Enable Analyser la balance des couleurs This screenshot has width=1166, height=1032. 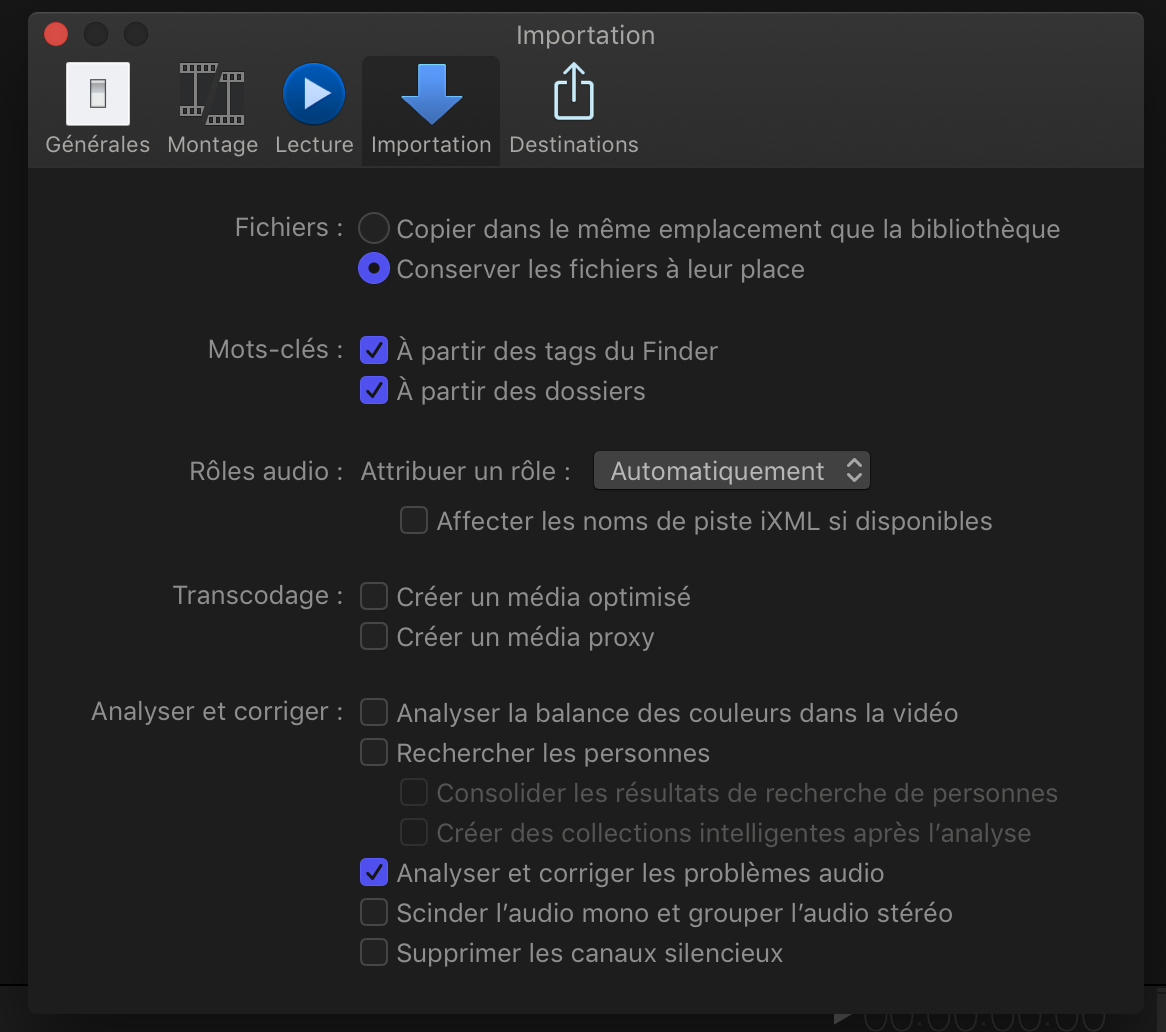pos(374,712)
